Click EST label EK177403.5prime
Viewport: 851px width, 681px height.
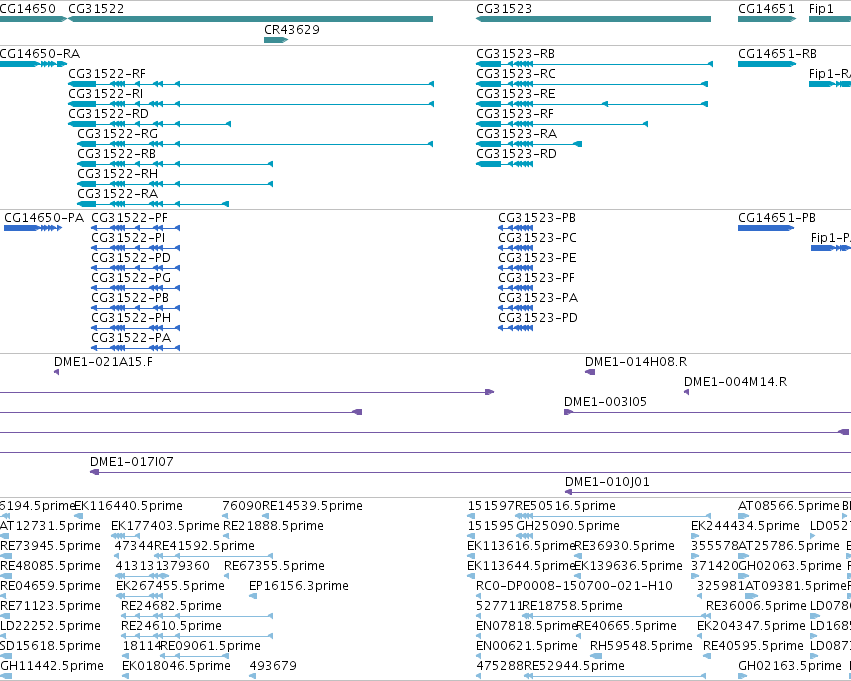tap(166, 526)
